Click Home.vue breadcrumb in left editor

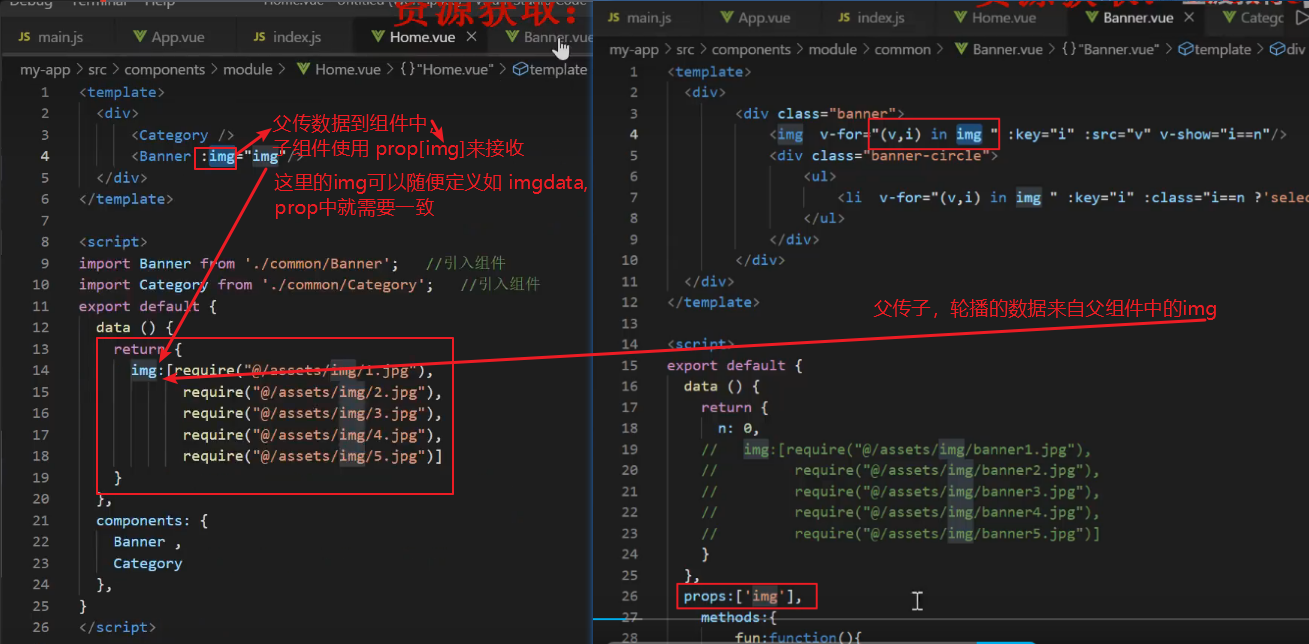pyautogui.click(x=338, y=69)
